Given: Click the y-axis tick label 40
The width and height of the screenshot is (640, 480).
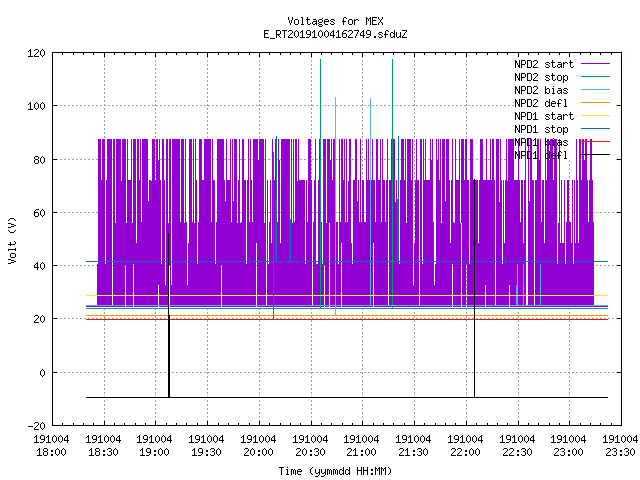Looking at the screenshot, I should tap(39, 266).
